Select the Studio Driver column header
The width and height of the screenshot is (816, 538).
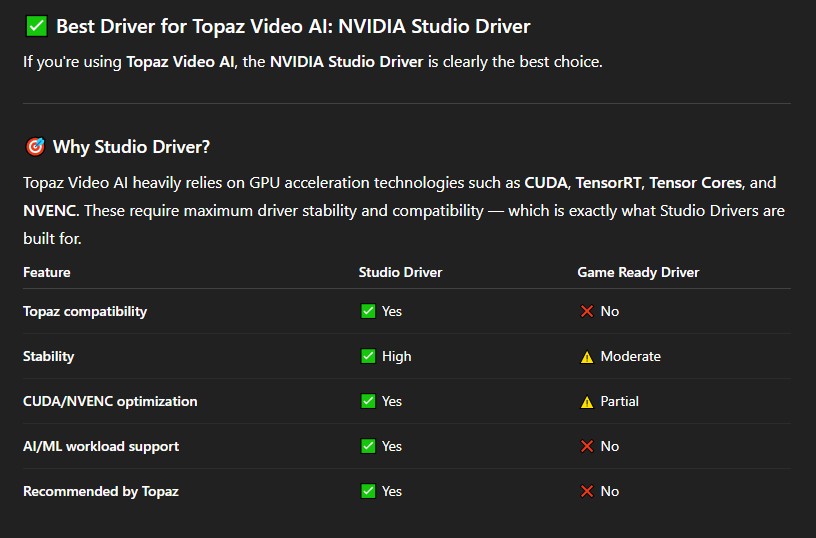pos(400,272)
